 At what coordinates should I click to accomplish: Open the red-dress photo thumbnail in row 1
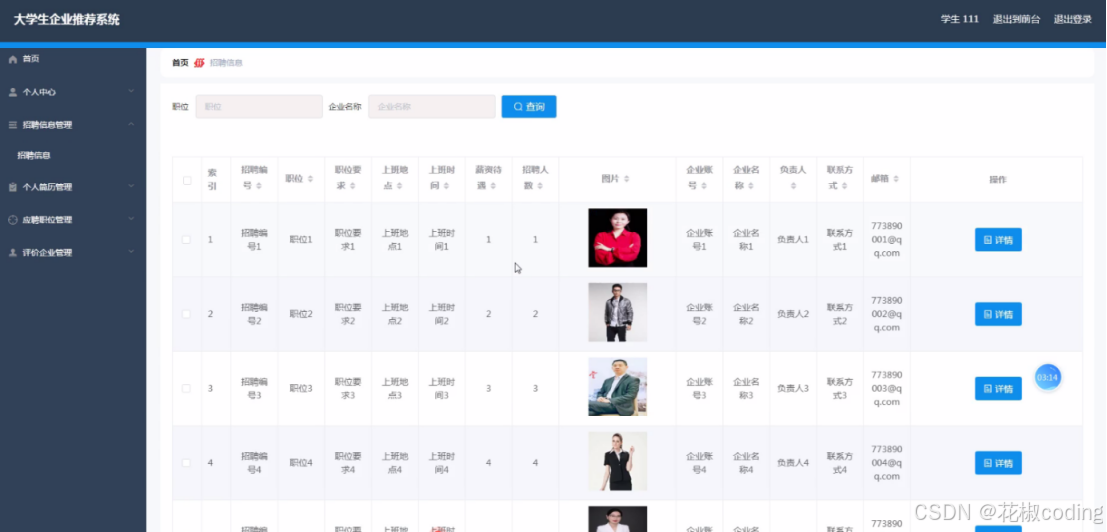[x=618, y=238]
